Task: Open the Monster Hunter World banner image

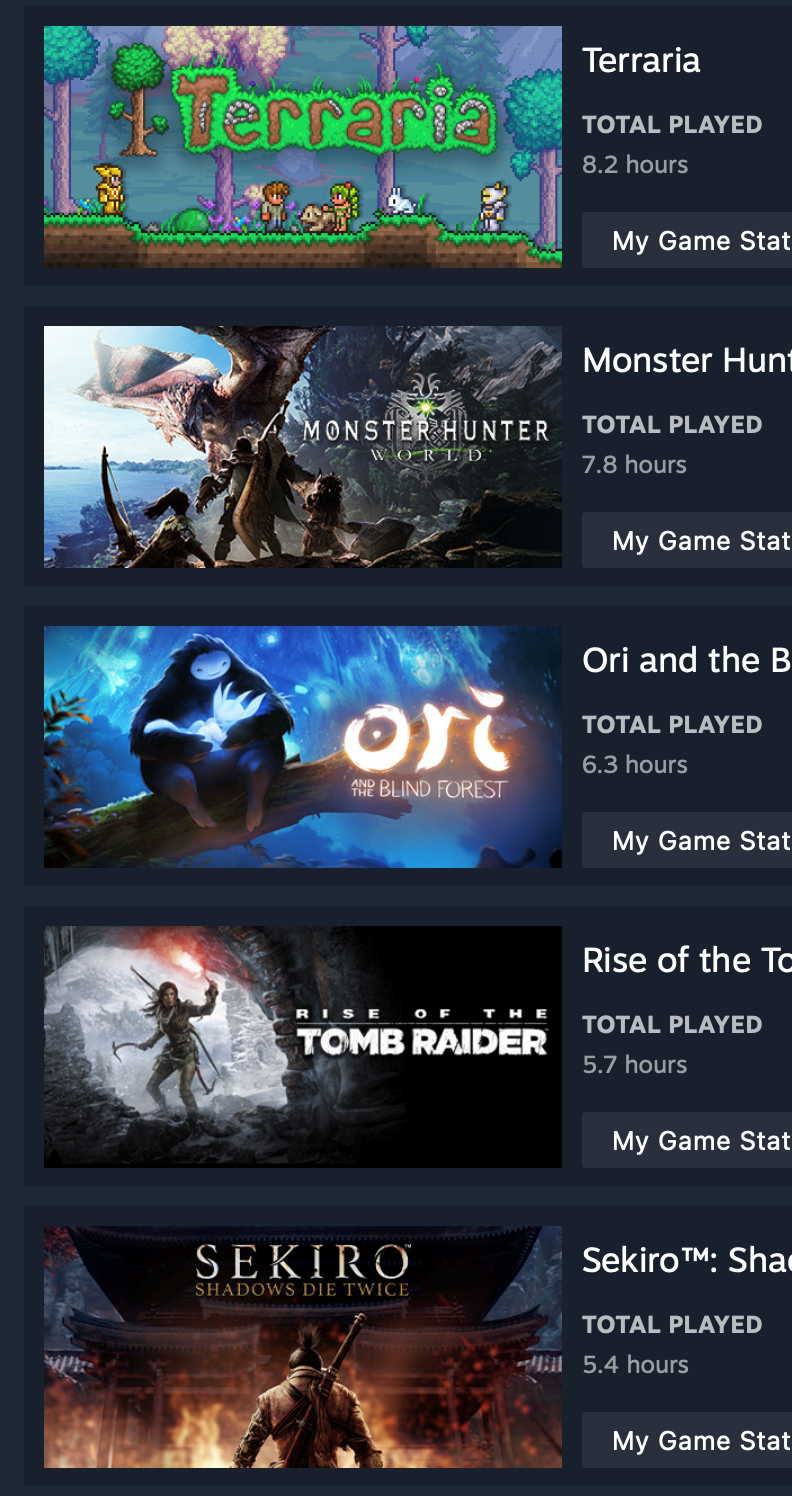Action: (x=303, y=447)
